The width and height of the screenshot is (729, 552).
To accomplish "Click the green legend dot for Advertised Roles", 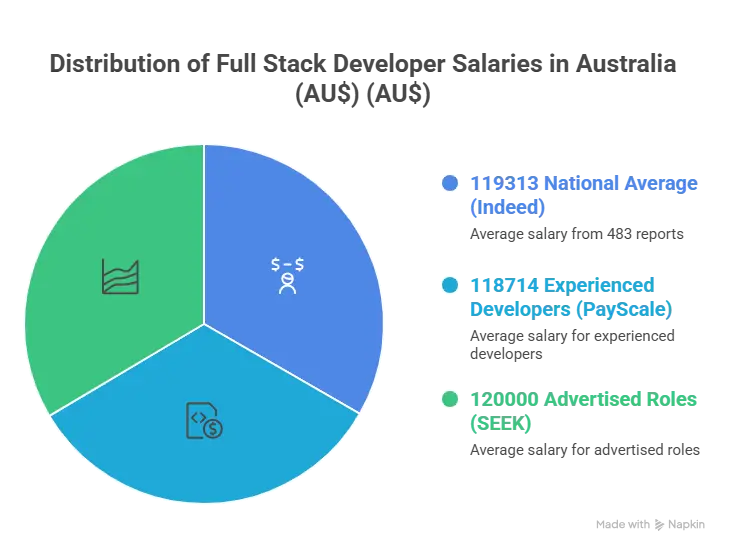I will 450,399.
